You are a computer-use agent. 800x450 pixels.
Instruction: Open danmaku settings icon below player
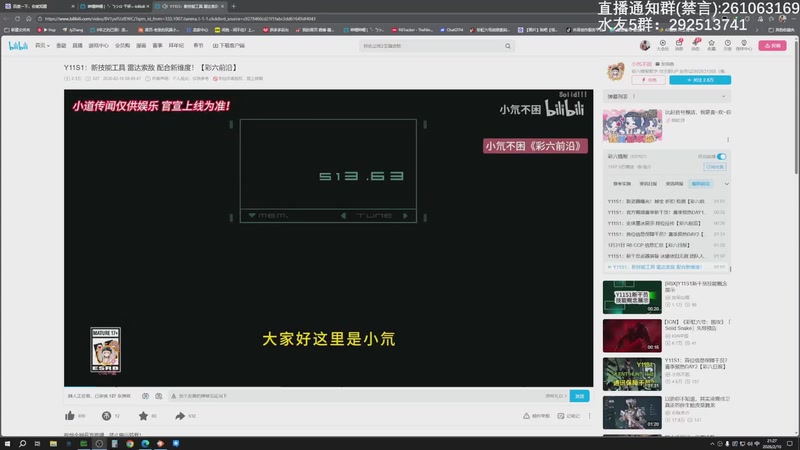click(x=159, y=396)
